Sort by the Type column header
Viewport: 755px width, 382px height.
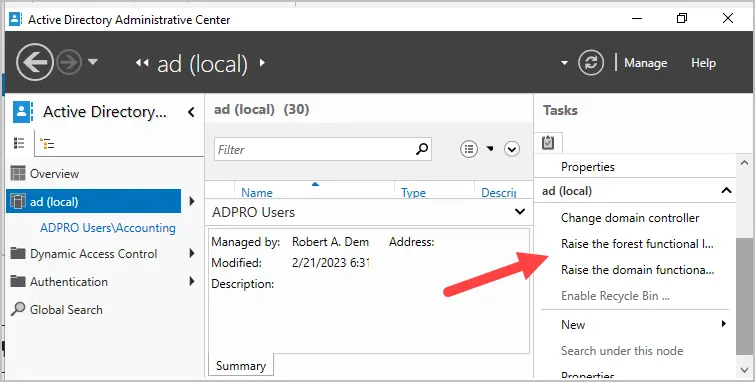[413, 193]
